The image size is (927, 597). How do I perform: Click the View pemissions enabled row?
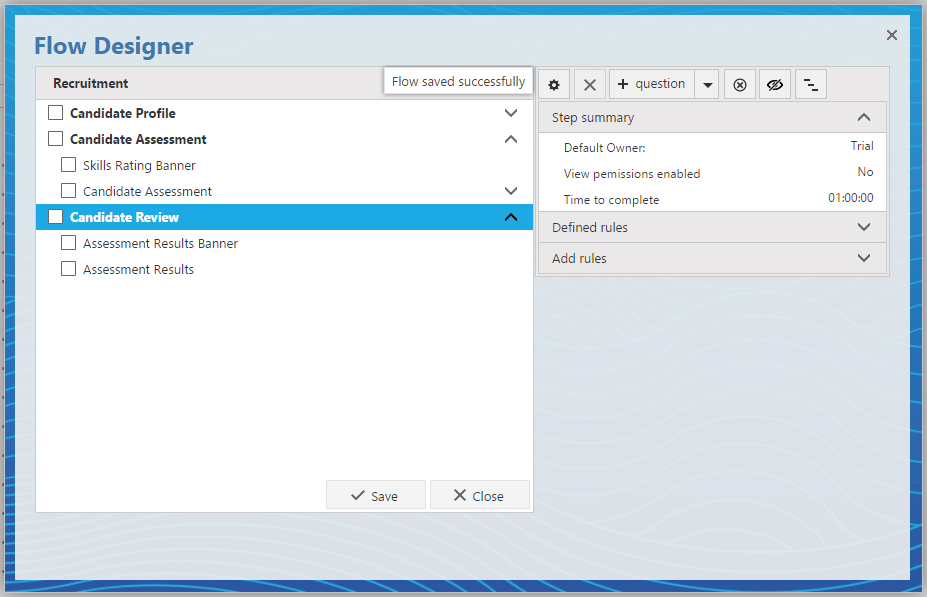712,173
